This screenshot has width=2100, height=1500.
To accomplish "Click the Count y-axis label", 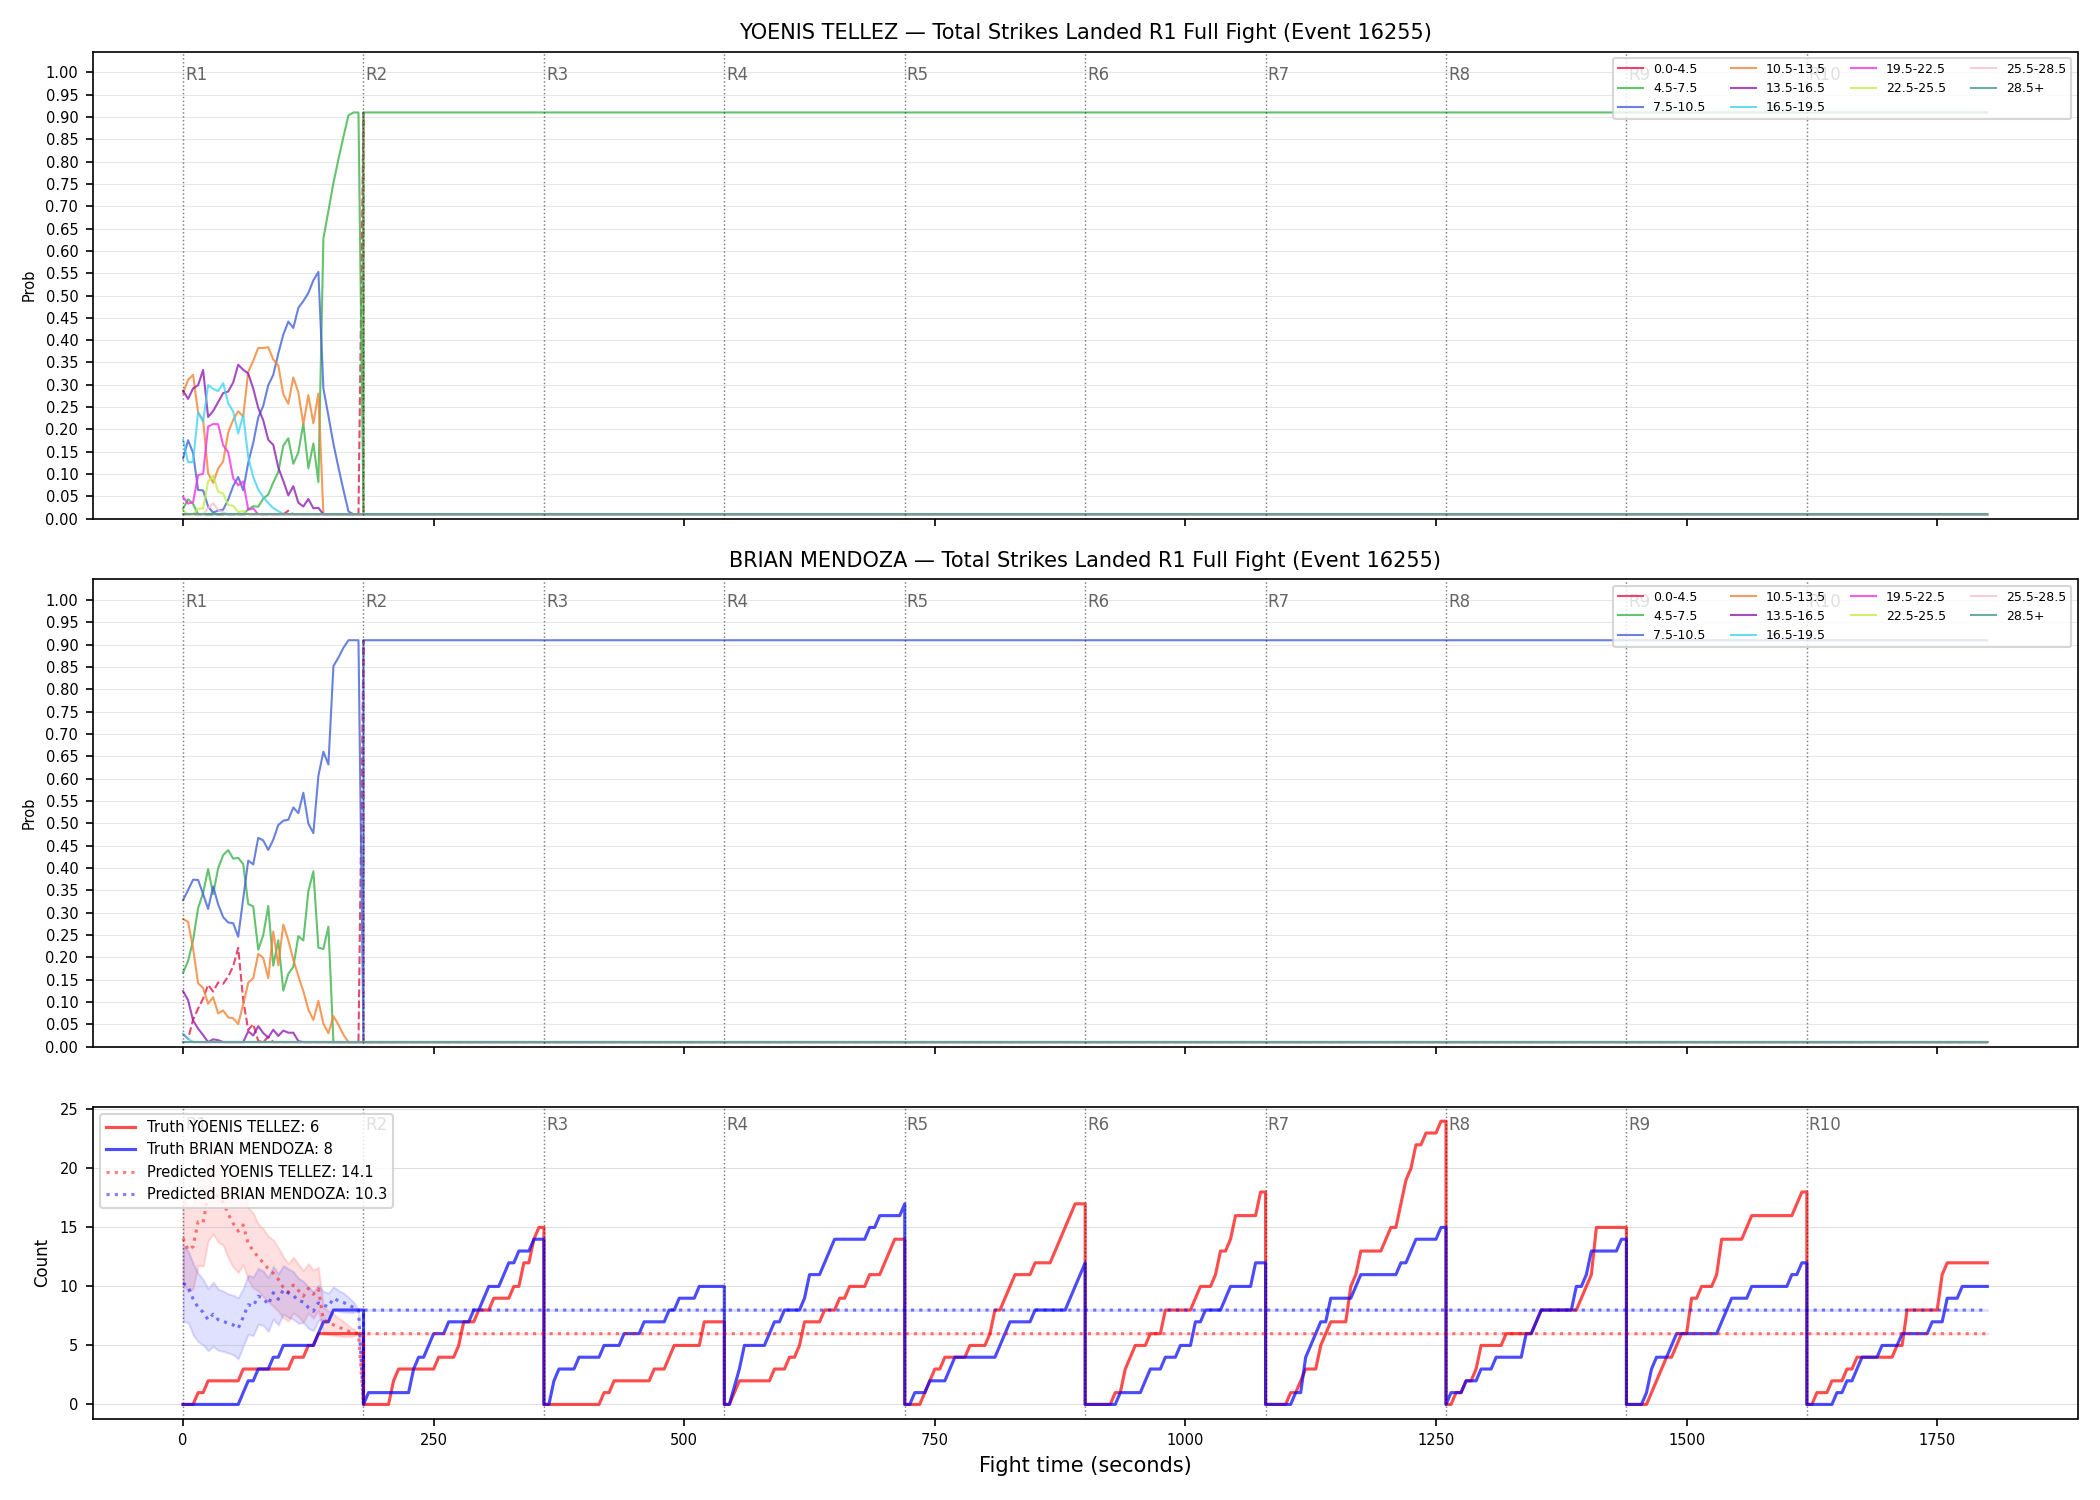I will [41, 1263].
